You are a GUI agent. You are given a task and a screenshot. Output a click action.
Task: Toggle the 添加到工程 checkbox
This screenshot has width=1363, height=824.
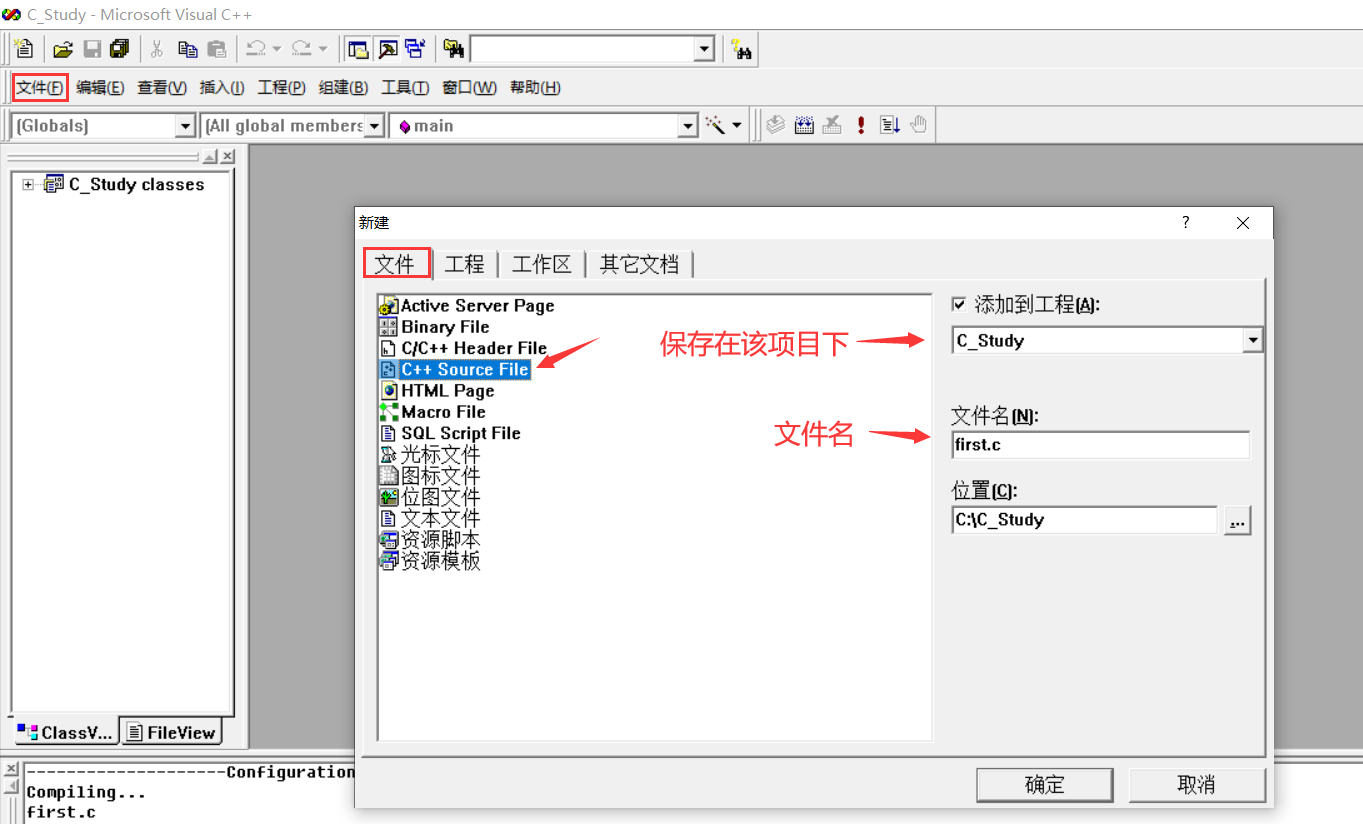pyautogui.click(x=959, y=305)
